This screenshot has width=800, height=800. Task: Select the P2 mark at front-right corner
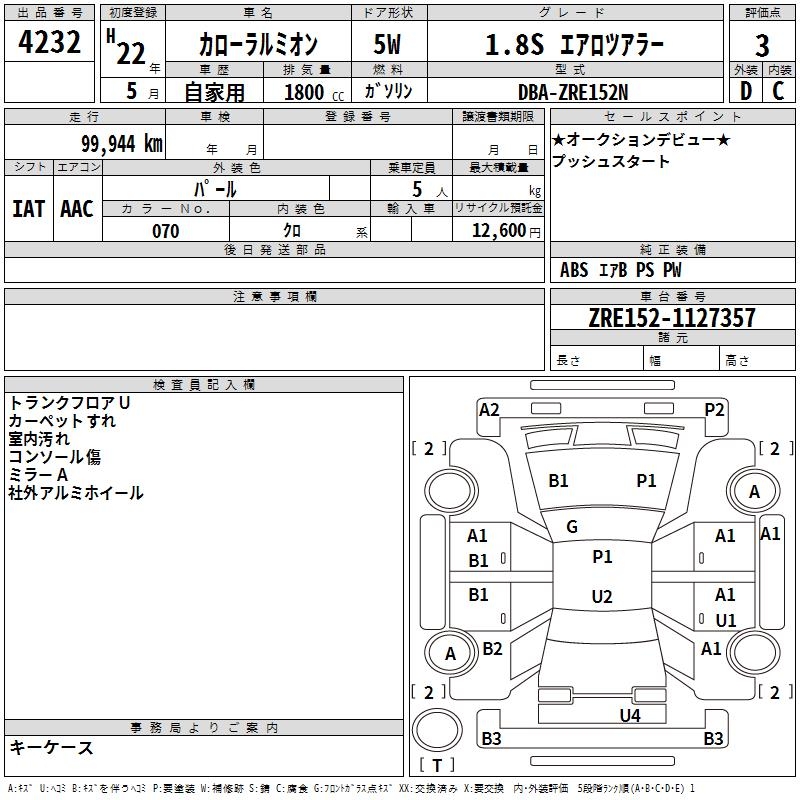[714, 410]
